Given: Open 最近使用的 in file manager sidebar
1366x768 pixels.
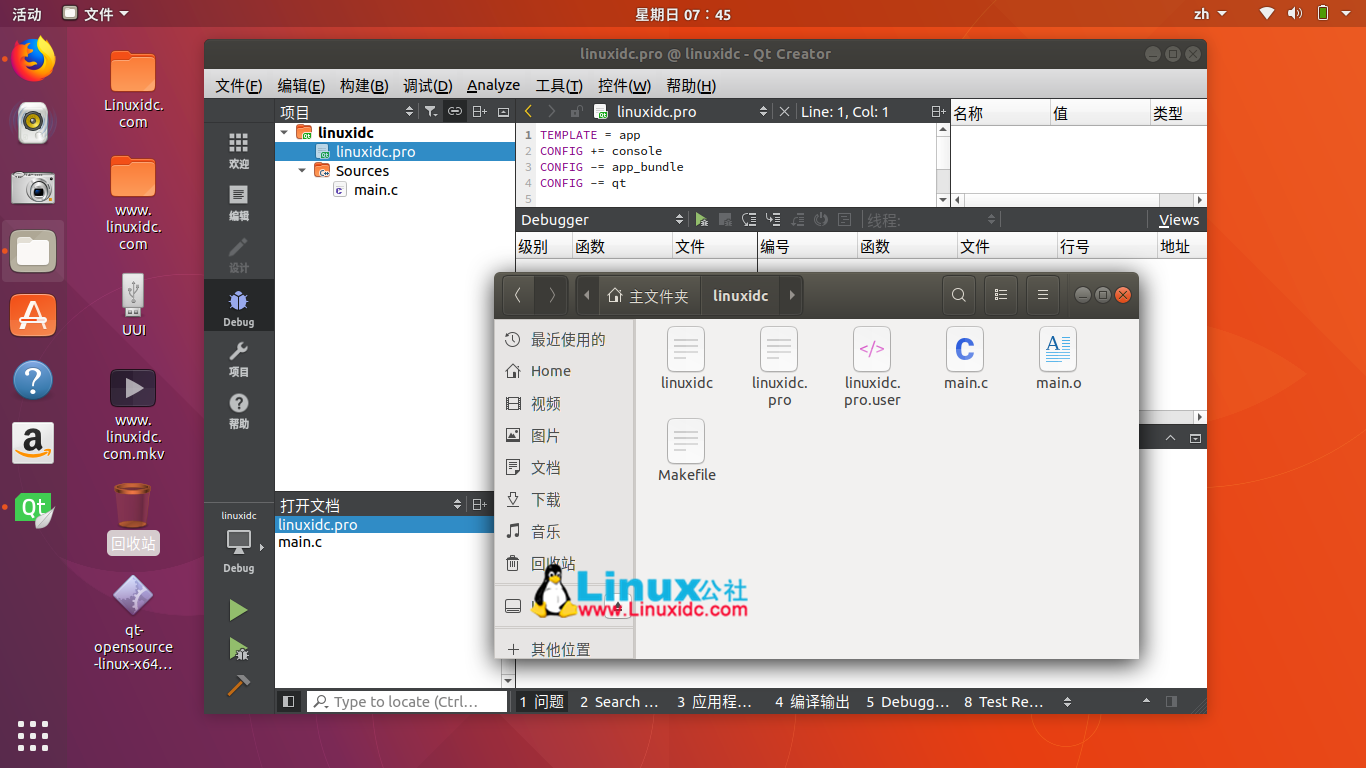Looking at the screenshot, I should tap(565, 339).
